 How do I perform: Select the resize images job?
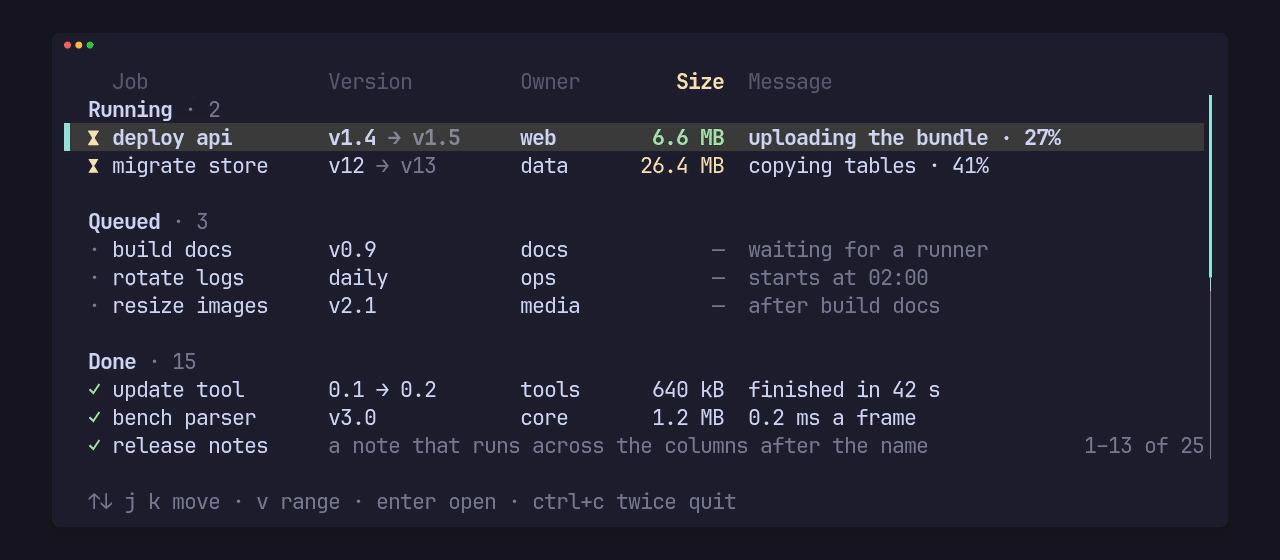click(636, 306)
